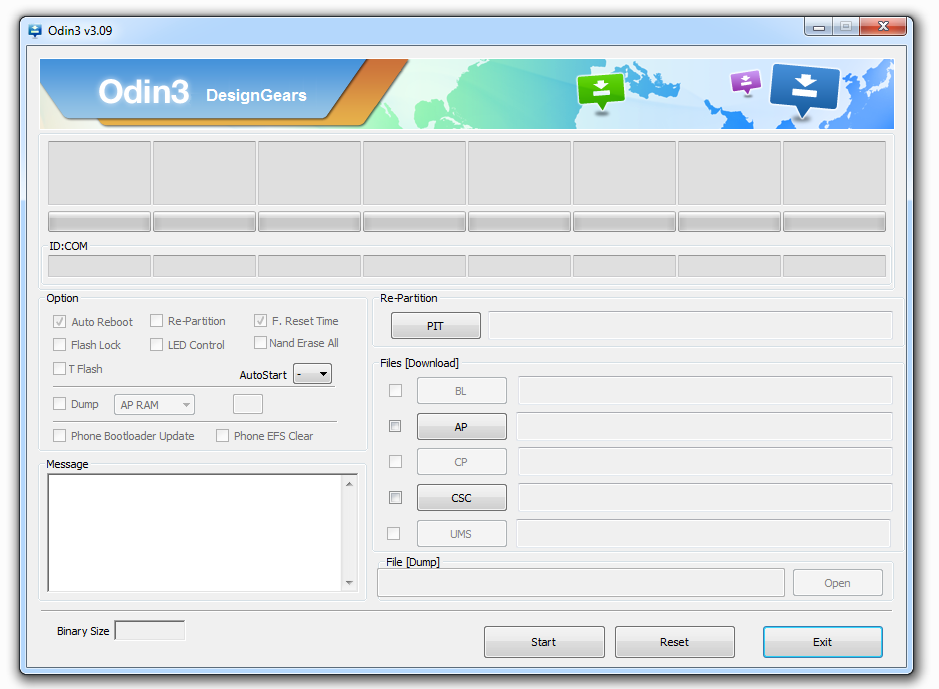Click the first ID:COM port box
Screen dimensions: 939x689
[x=99, y=266]
